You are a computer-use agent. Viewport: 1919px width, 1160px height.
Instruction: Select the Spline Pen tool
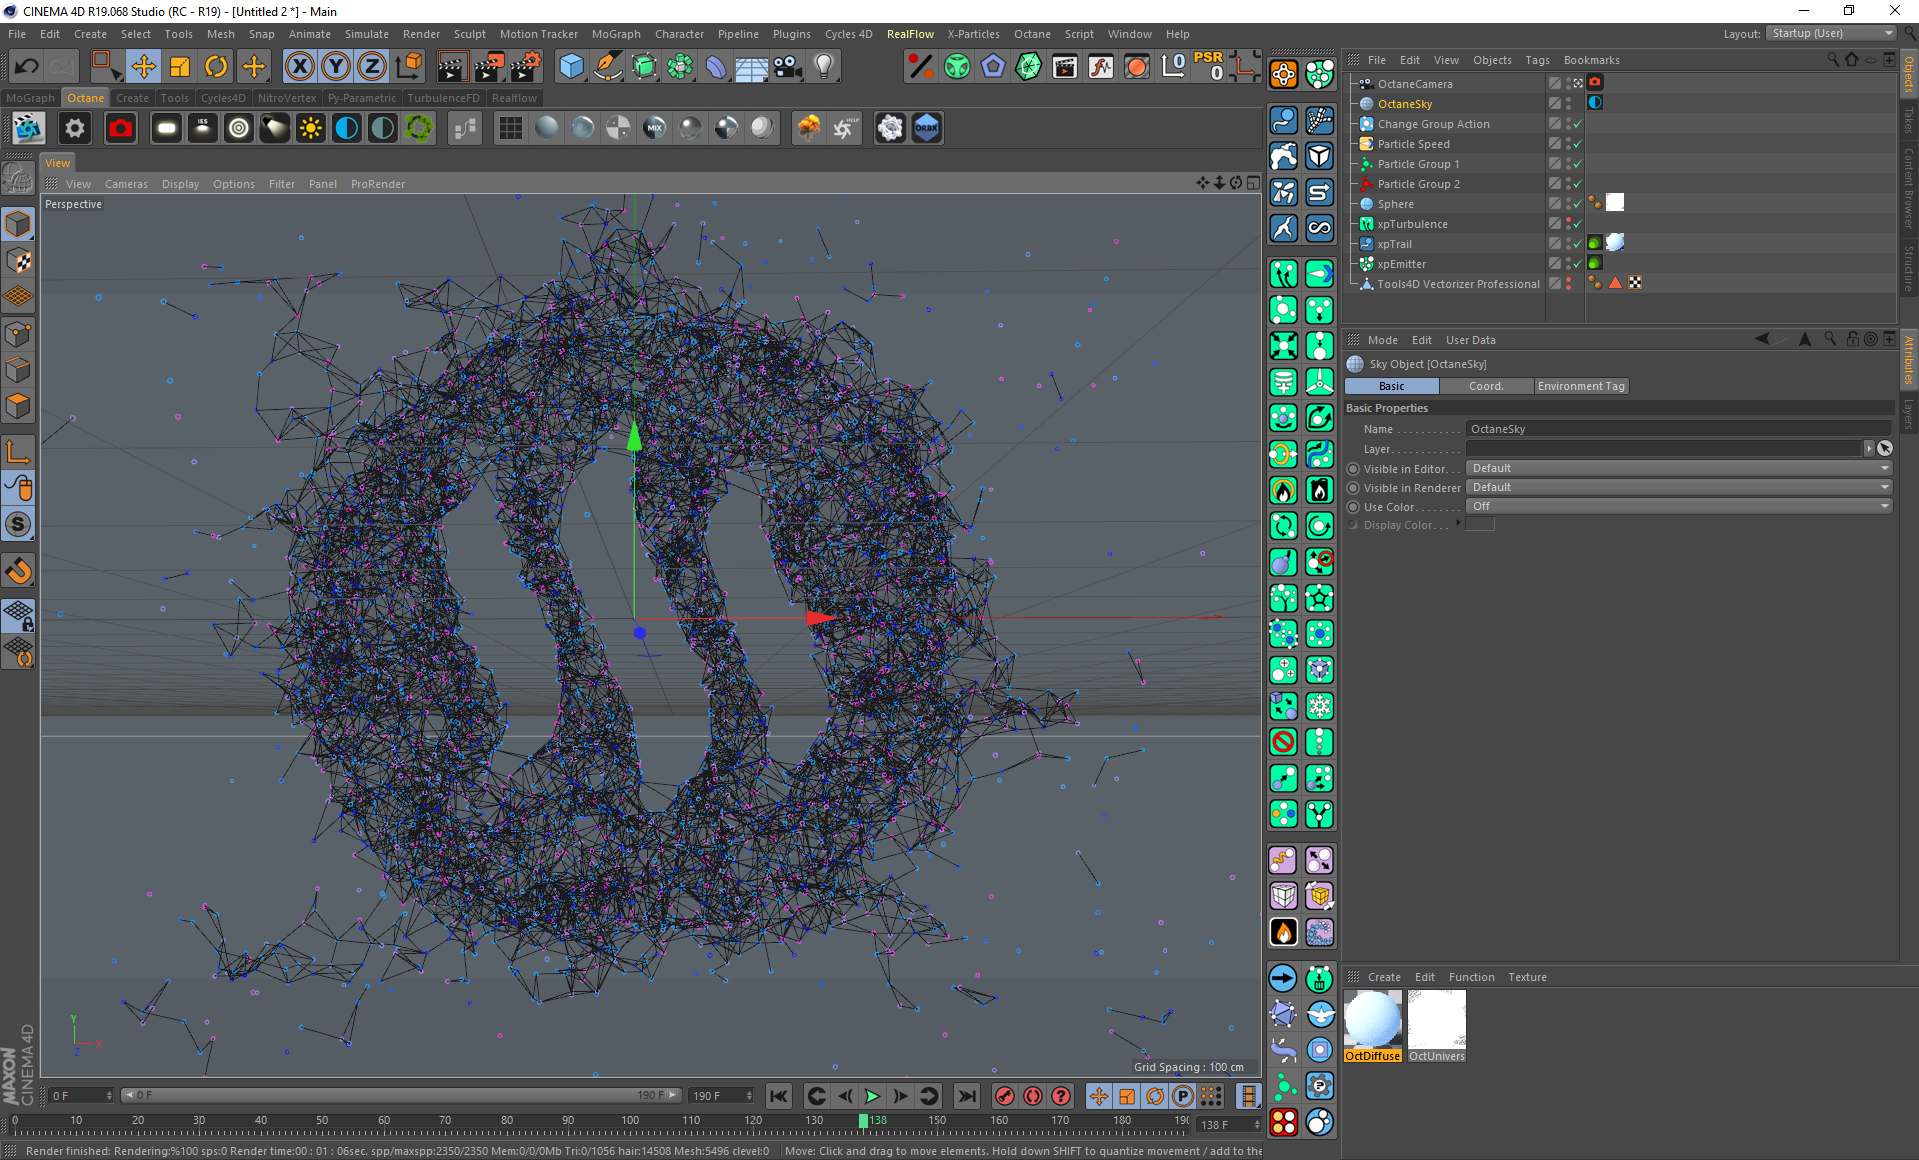click(x=607, y=67)
